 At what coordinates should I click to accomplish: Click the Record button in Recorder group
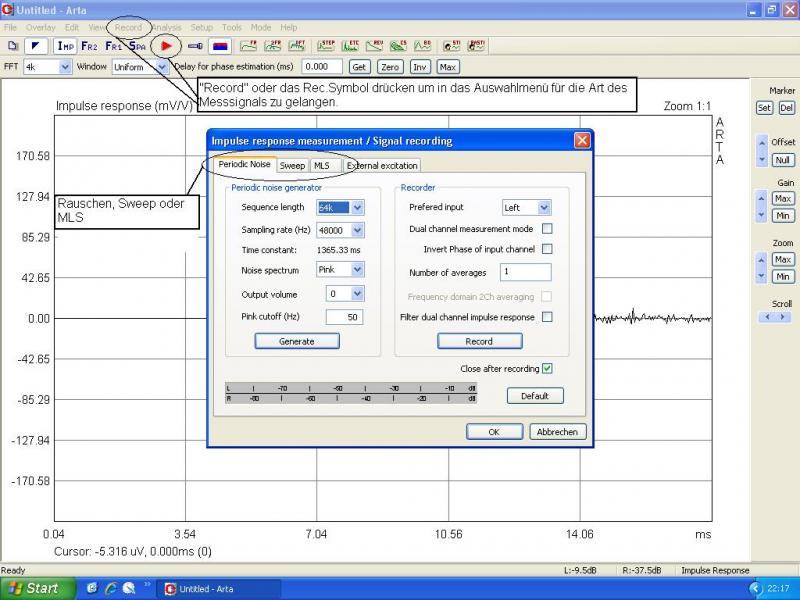coord(479,341)
